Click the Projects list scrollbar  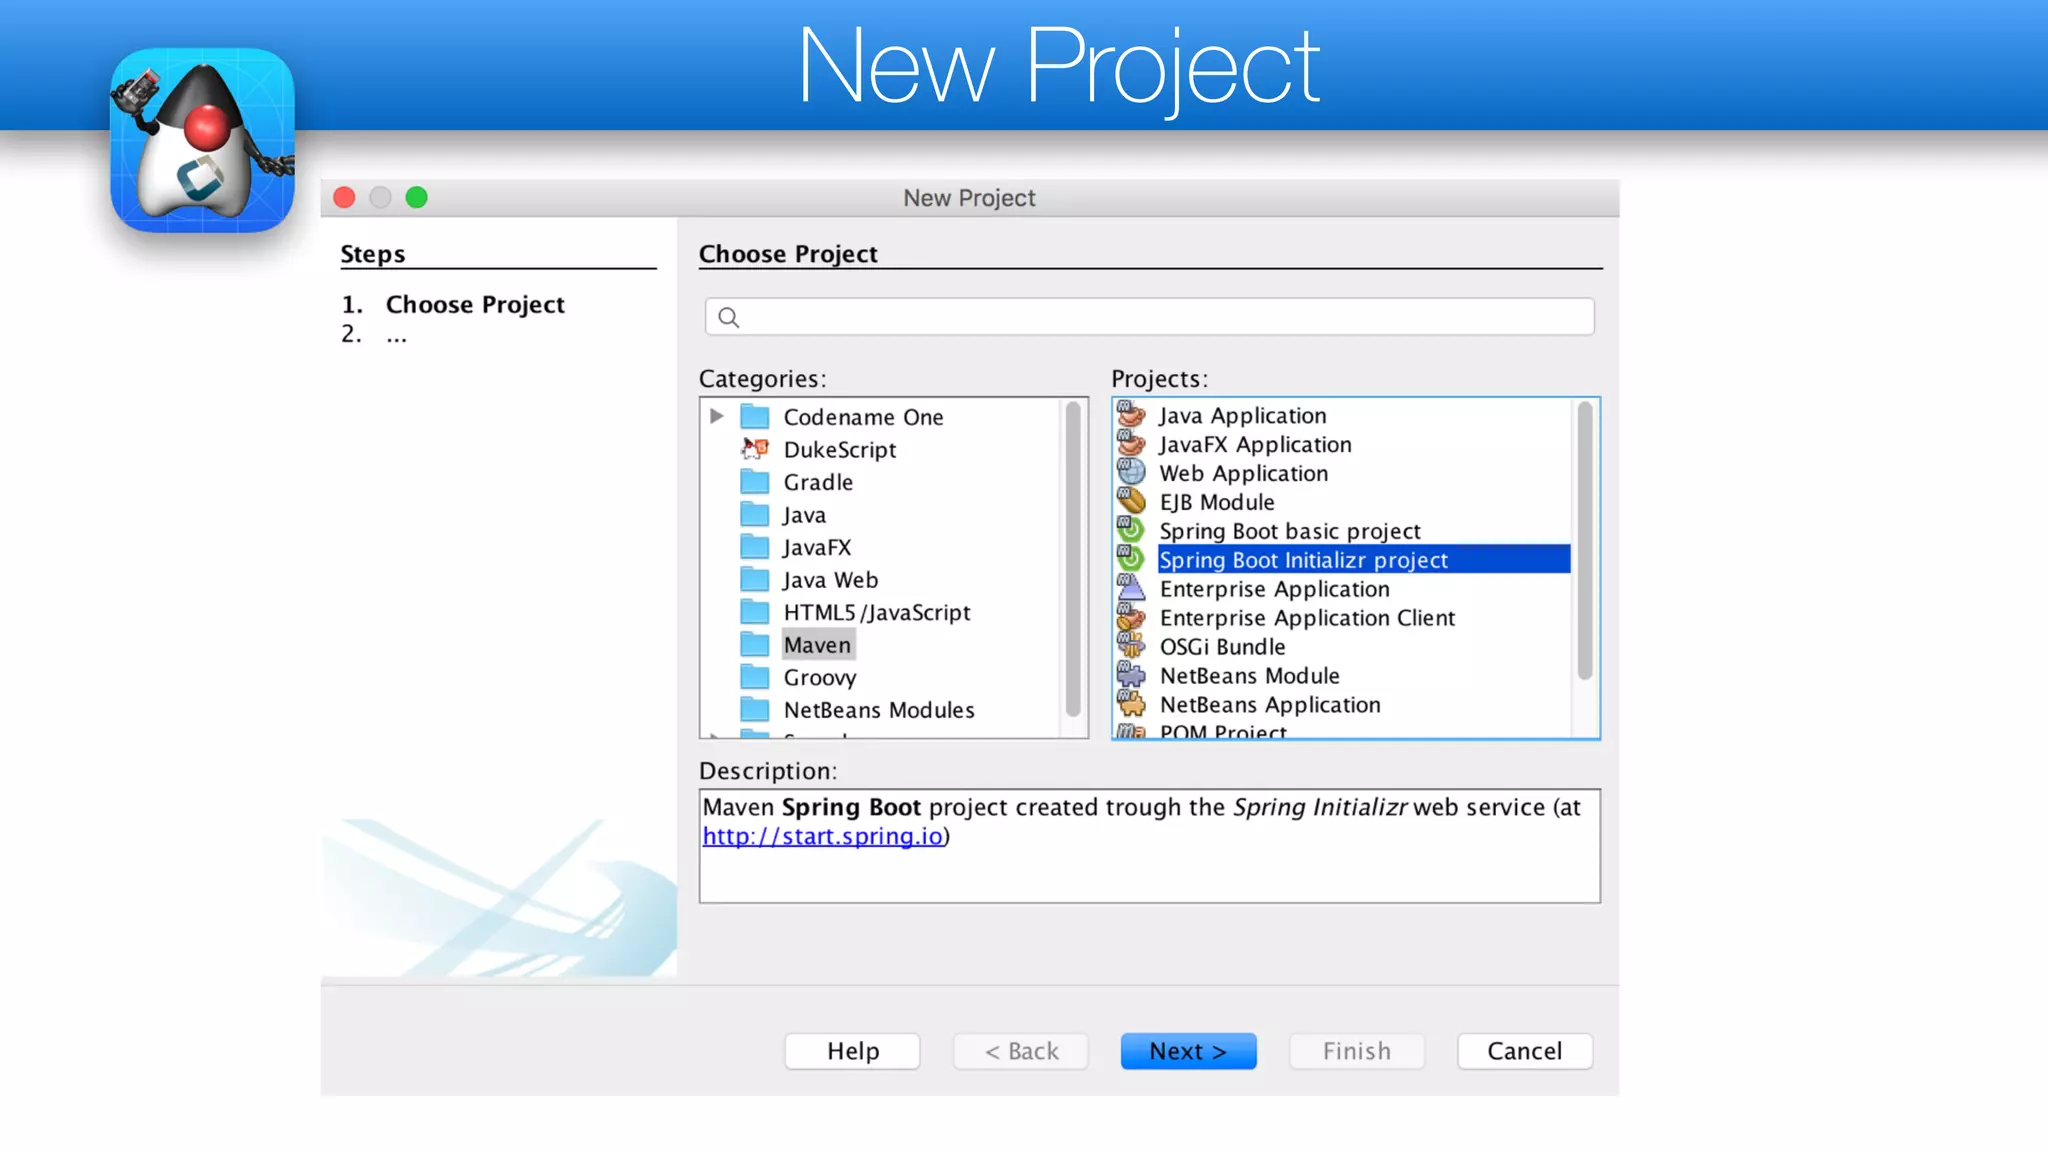1584,540
